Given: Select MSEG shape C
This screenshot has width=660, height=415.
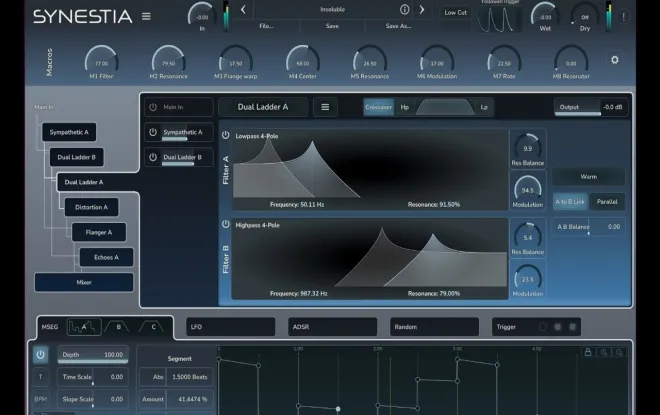Looking at the screenshot, I should click(153, 327).
